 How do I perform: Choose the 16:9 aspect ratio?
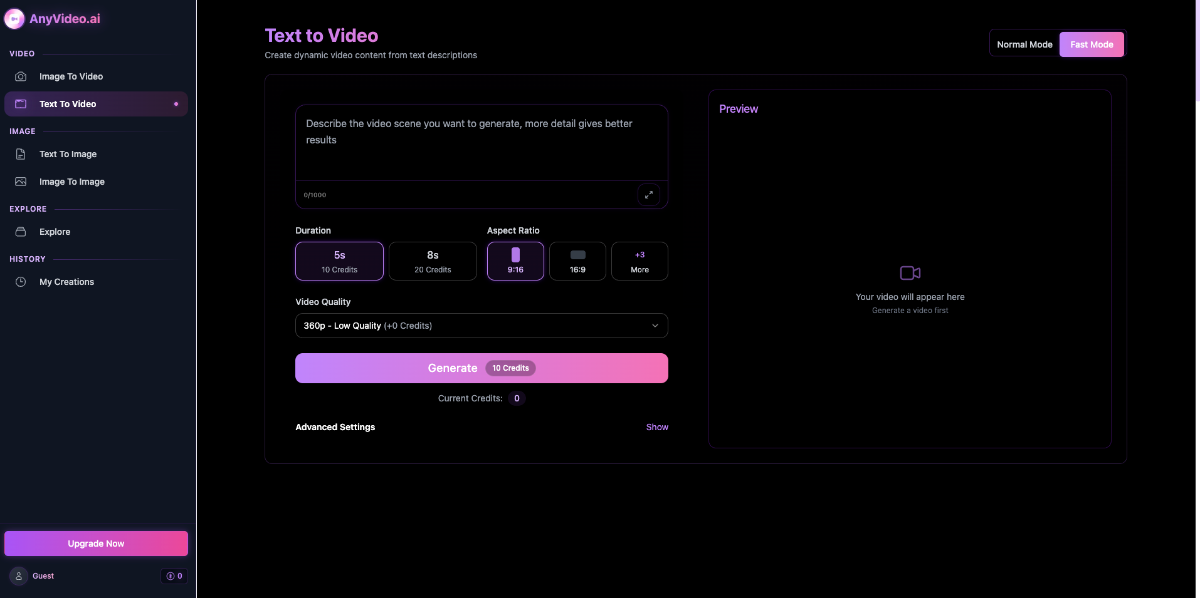[x=578, y=261]
